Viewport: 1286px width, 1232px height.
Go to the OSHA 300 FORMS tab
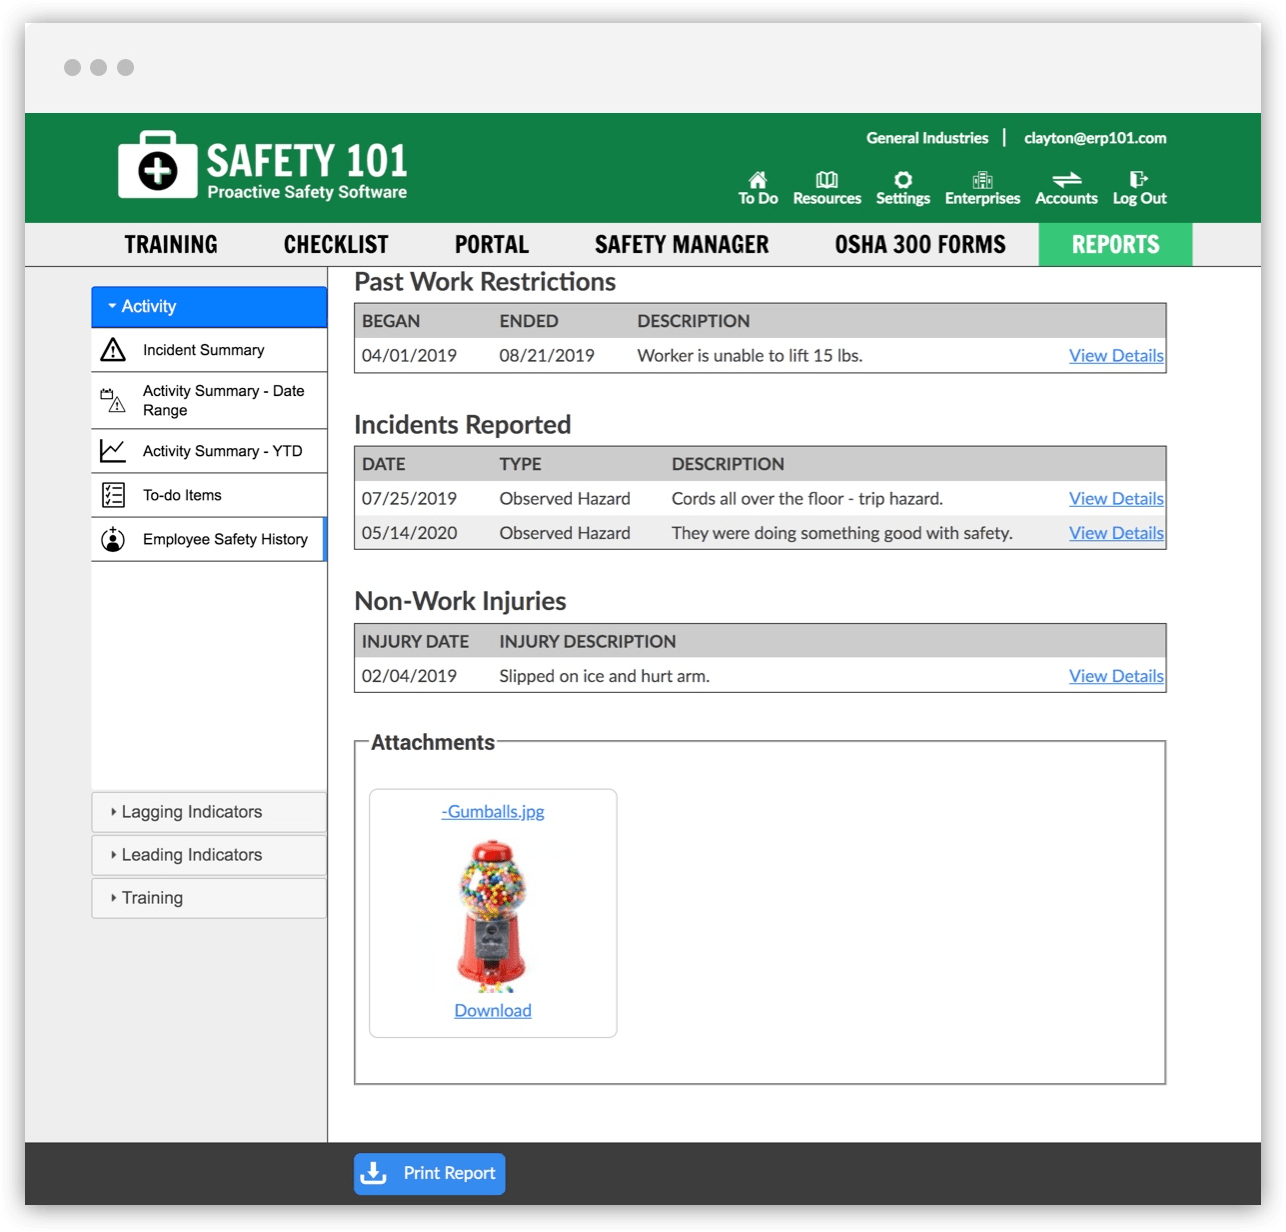click(x=920, y=245)
